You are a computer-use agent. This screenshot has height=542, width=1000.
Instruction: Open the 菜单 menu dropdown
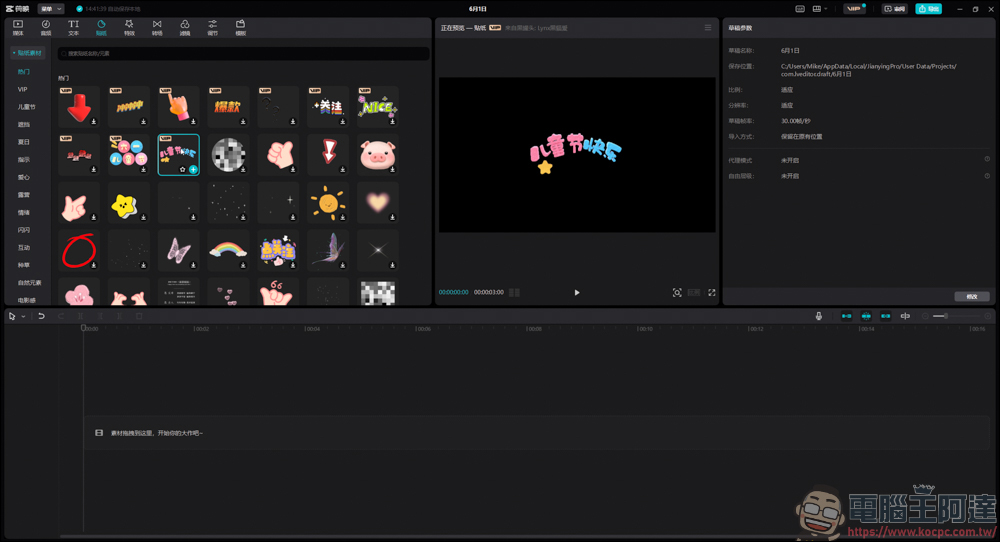50,8
